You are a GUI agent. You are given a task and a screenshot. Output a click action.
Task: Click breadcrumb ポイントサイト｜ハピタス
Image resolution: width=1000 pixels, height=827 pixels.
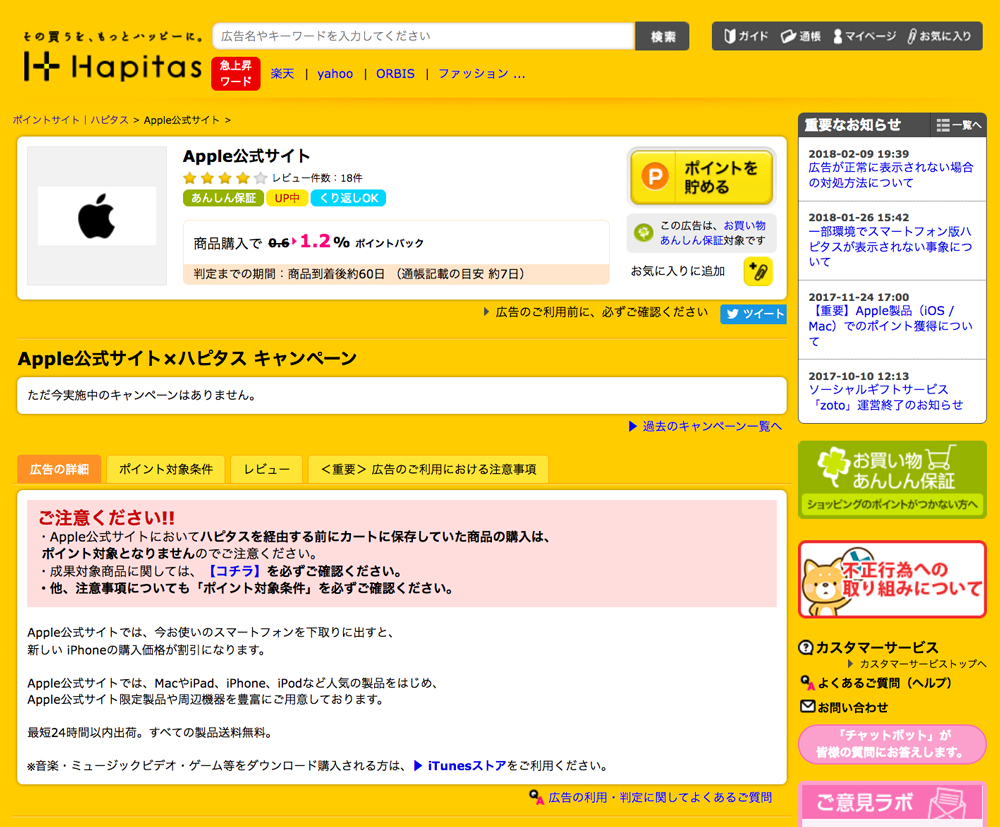(x=70, y=120)
